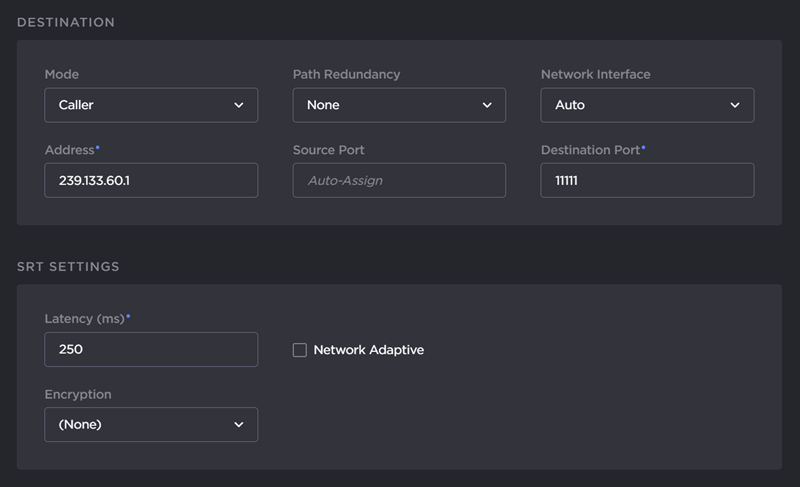Select the Latency (ms) field with 250
Viewport: 800px width, 487px height.
(151, 350)
